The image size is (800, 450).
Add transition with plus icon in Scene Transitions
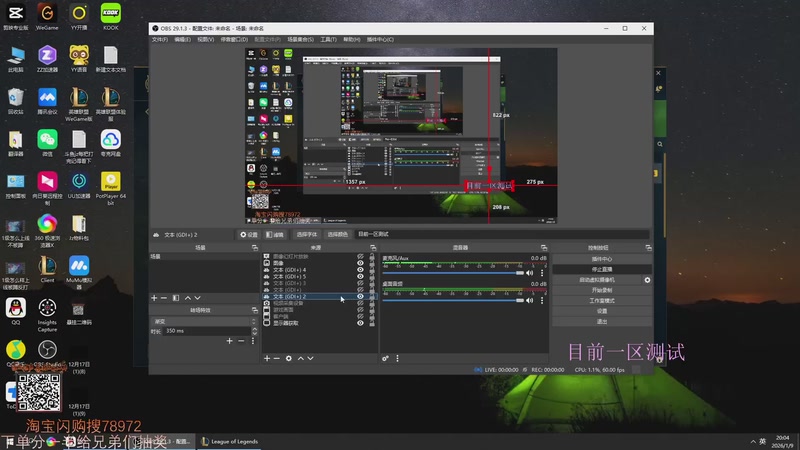(230, 341)
